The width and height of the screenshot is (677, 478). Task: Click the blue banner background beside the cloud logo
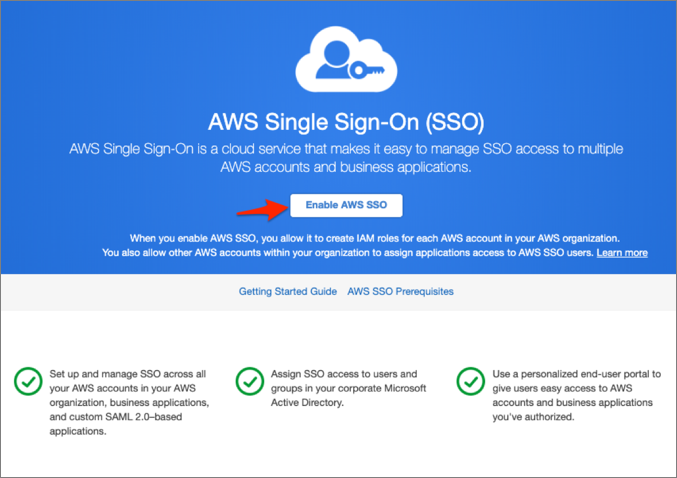click(150, 60)
